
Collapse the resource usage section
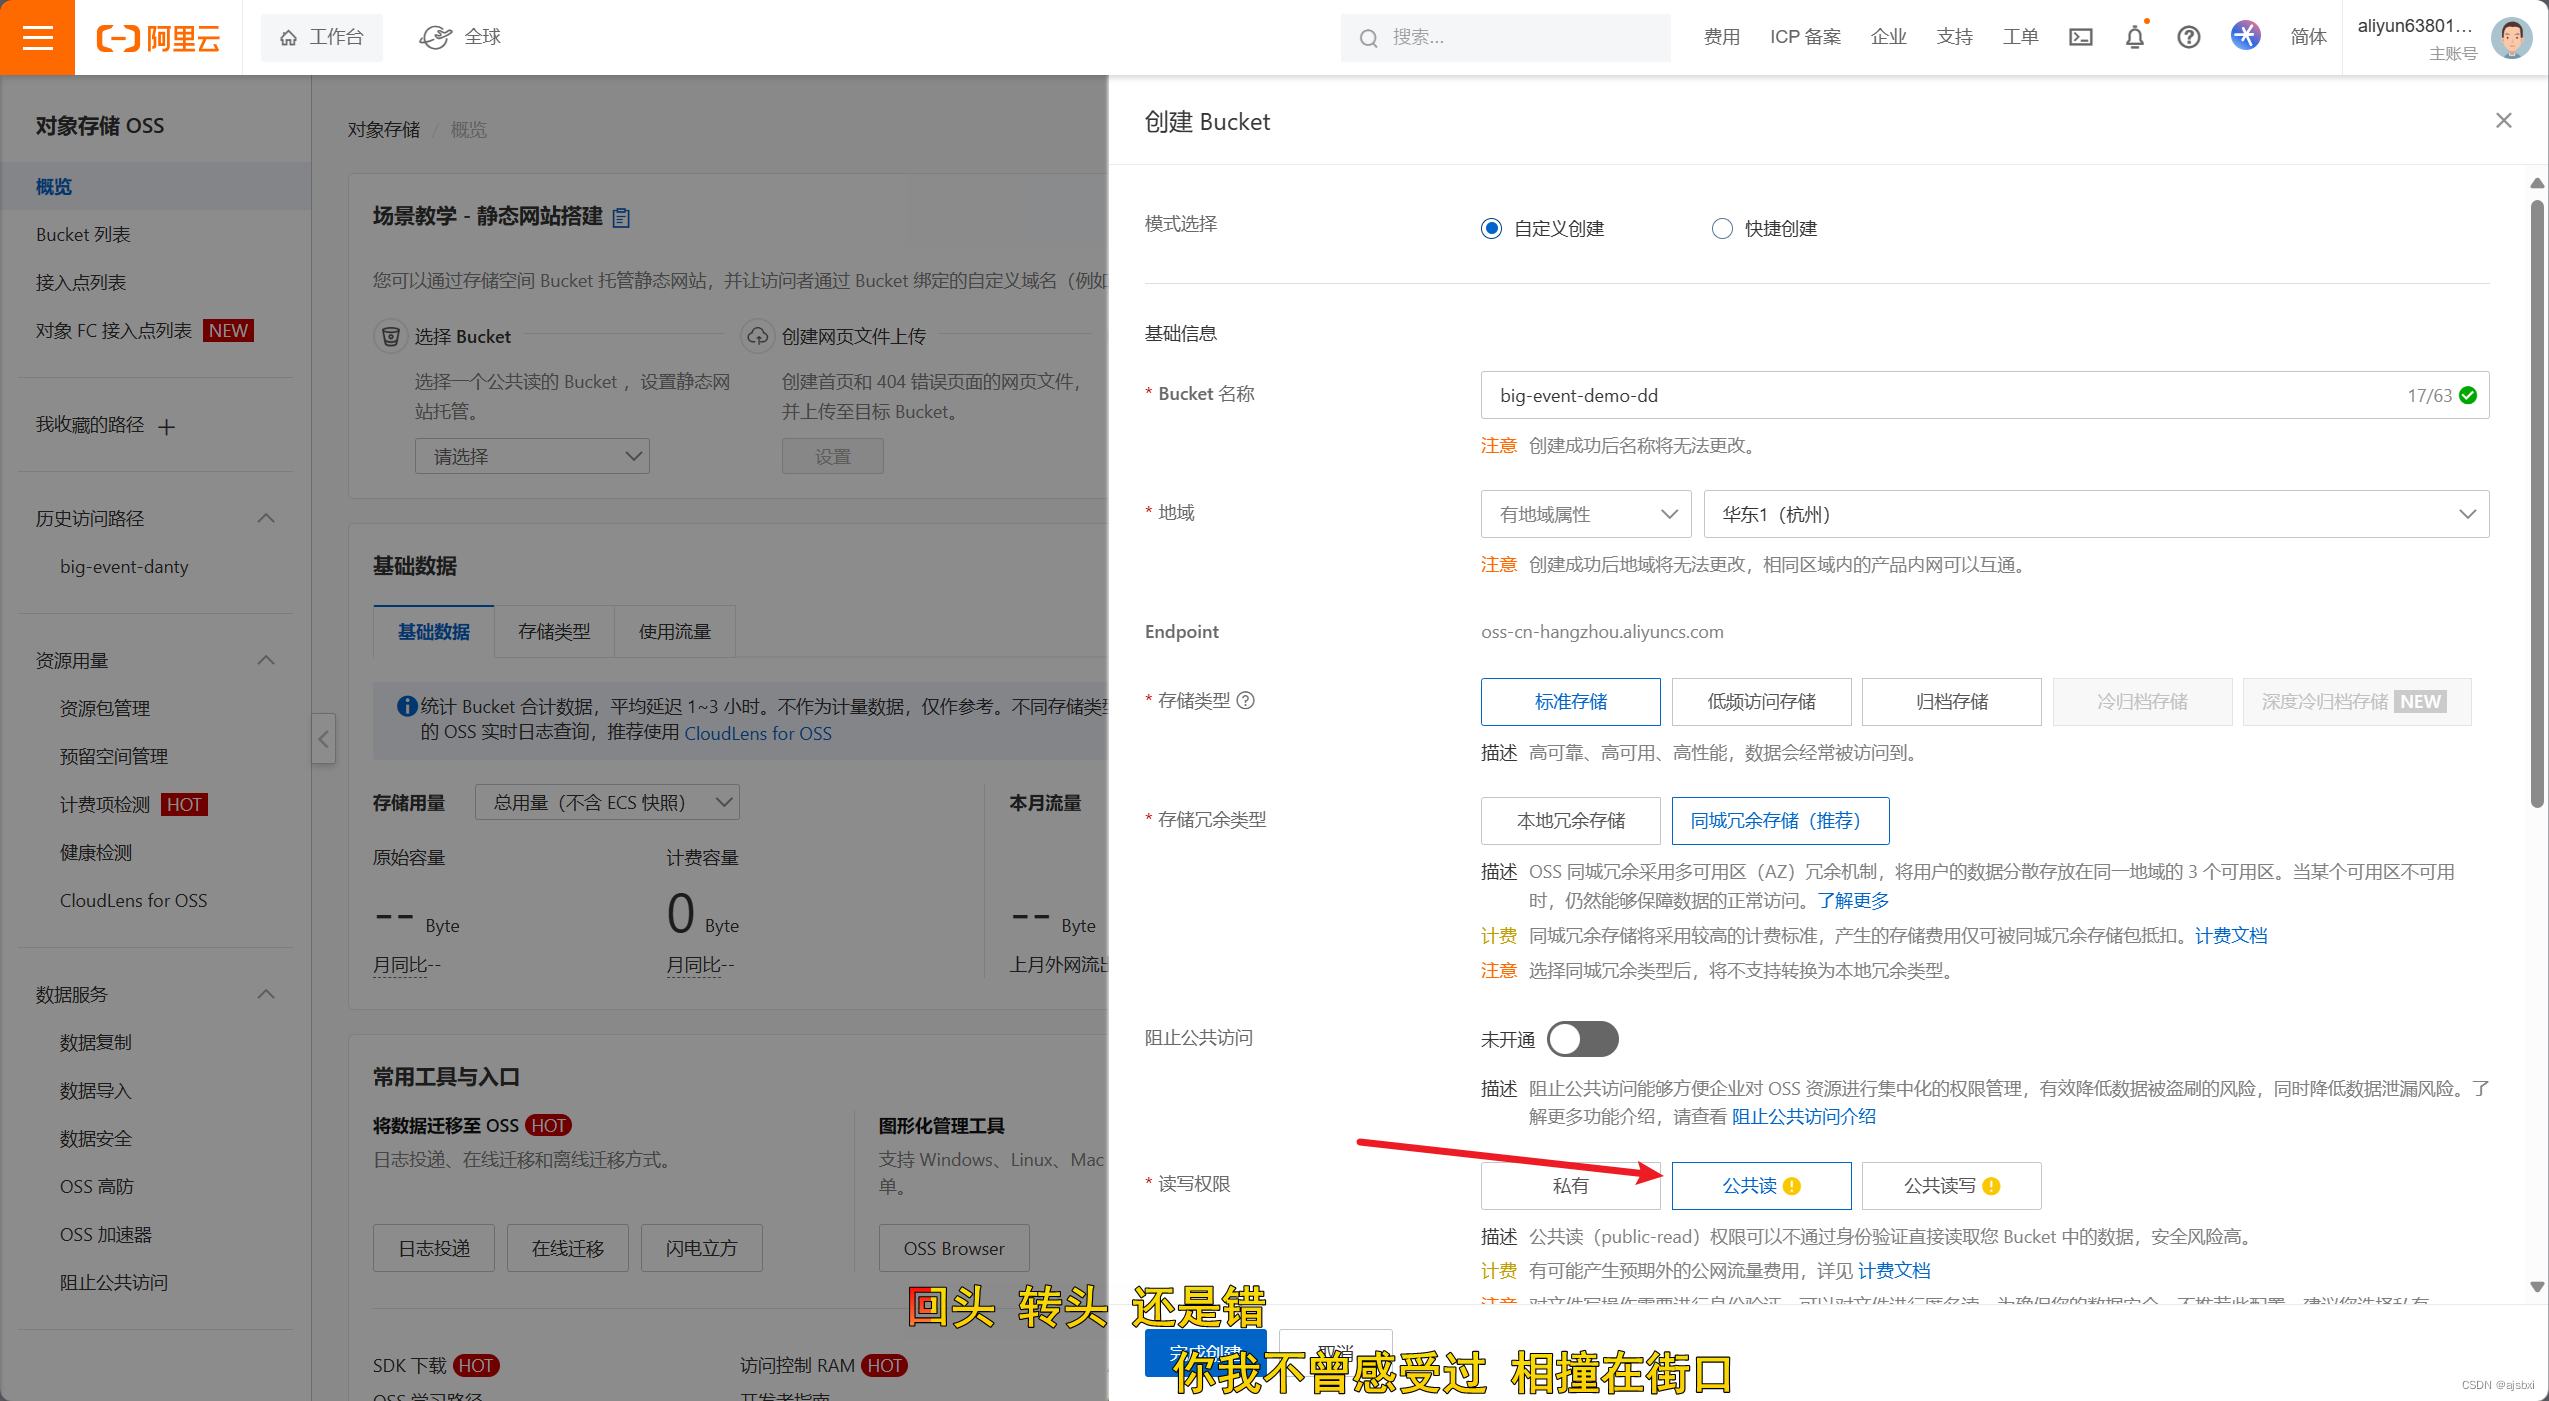(x=266, y=661)
